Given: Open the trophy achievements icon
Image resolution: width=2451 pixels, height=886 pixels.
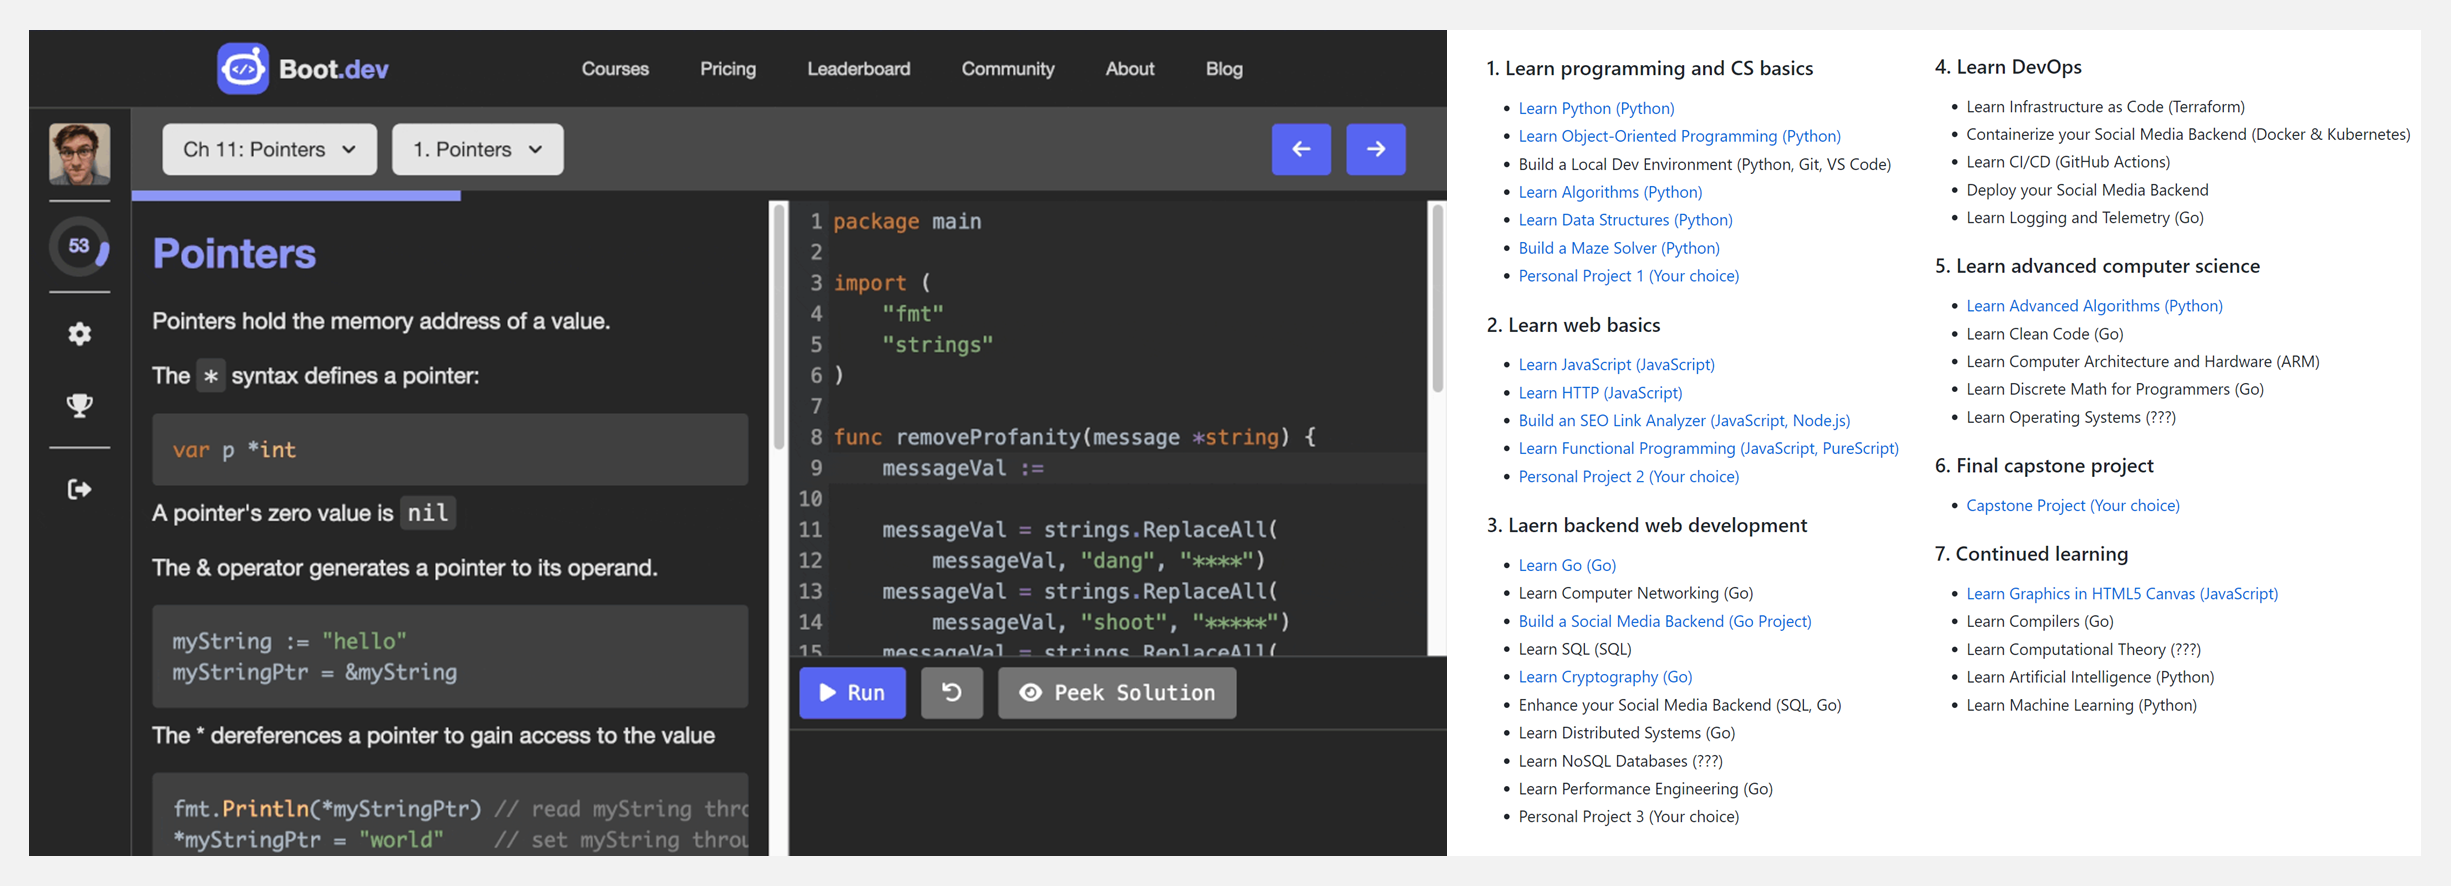Looking at the screenshot, I should [79, 405].
